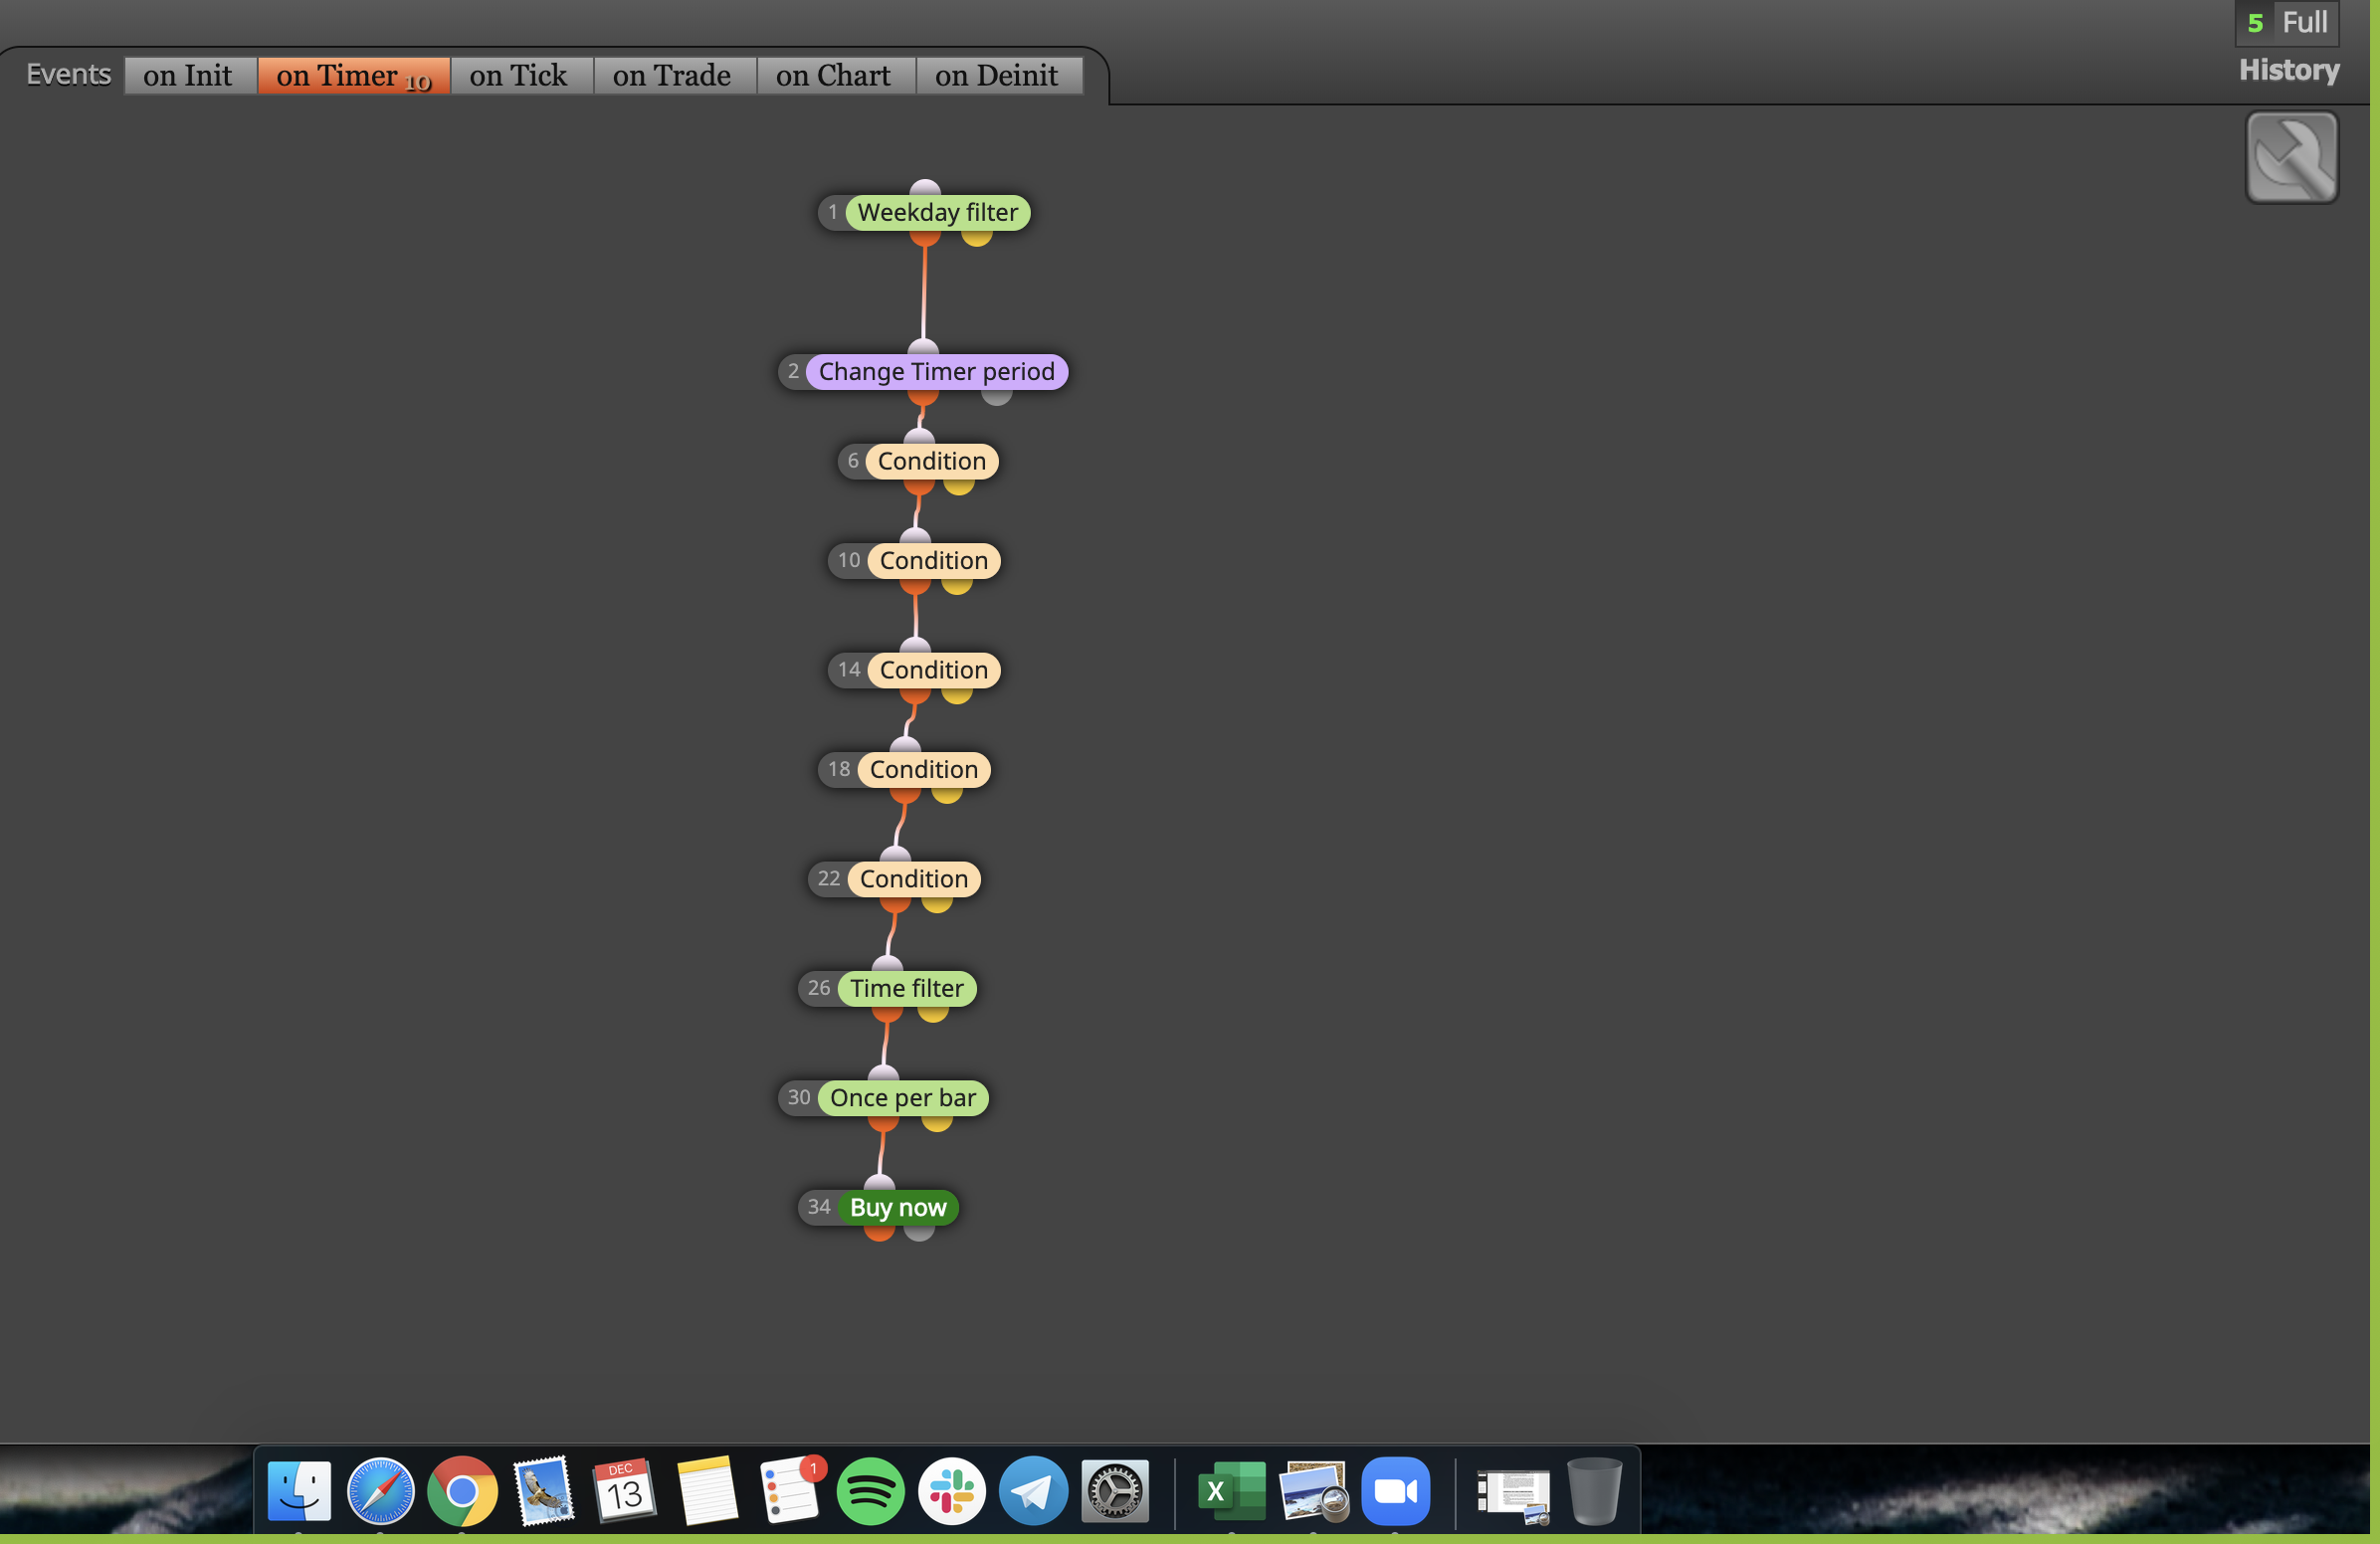Click yellow output dot of Condition 18
Image resolution: width=2380 pixels, height=1544 pixels.
pos(947,793)
